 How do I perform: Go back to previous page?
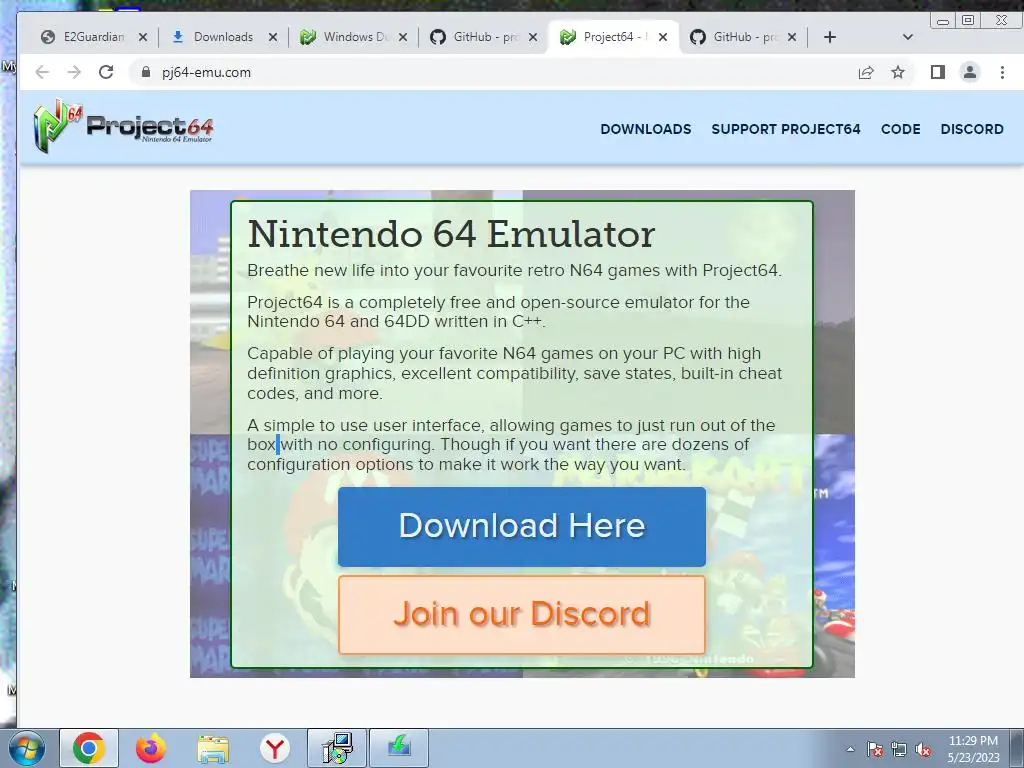coord(42,72)
